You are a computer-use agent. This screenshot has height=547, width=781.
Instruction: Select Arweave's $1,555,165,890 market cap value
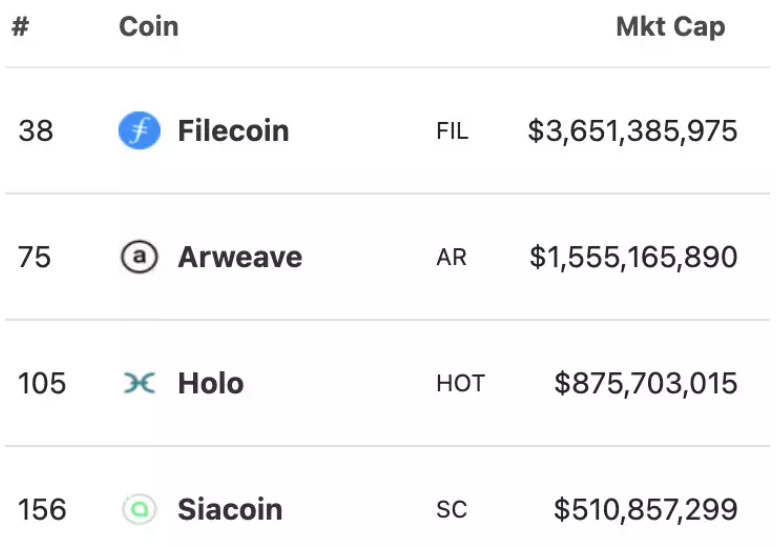tap(633, 258)
